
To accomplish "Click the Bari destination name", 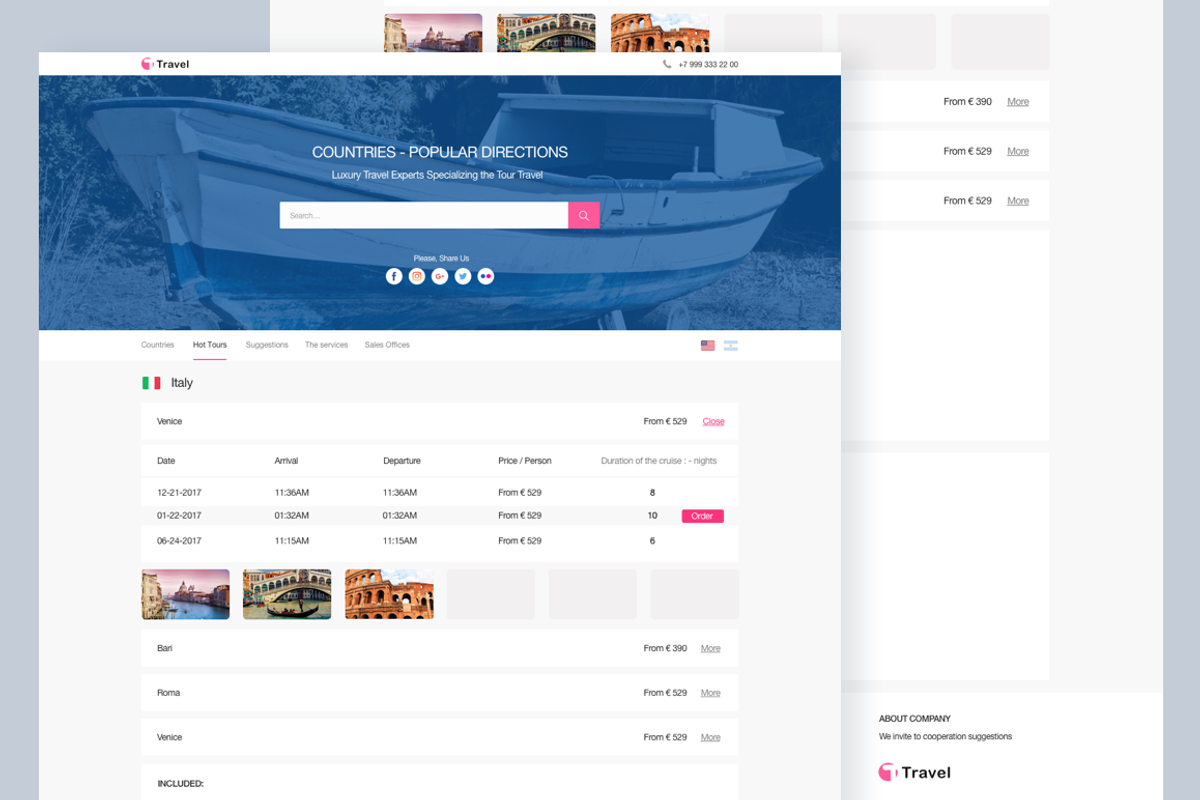I will [x=165, y=649].
